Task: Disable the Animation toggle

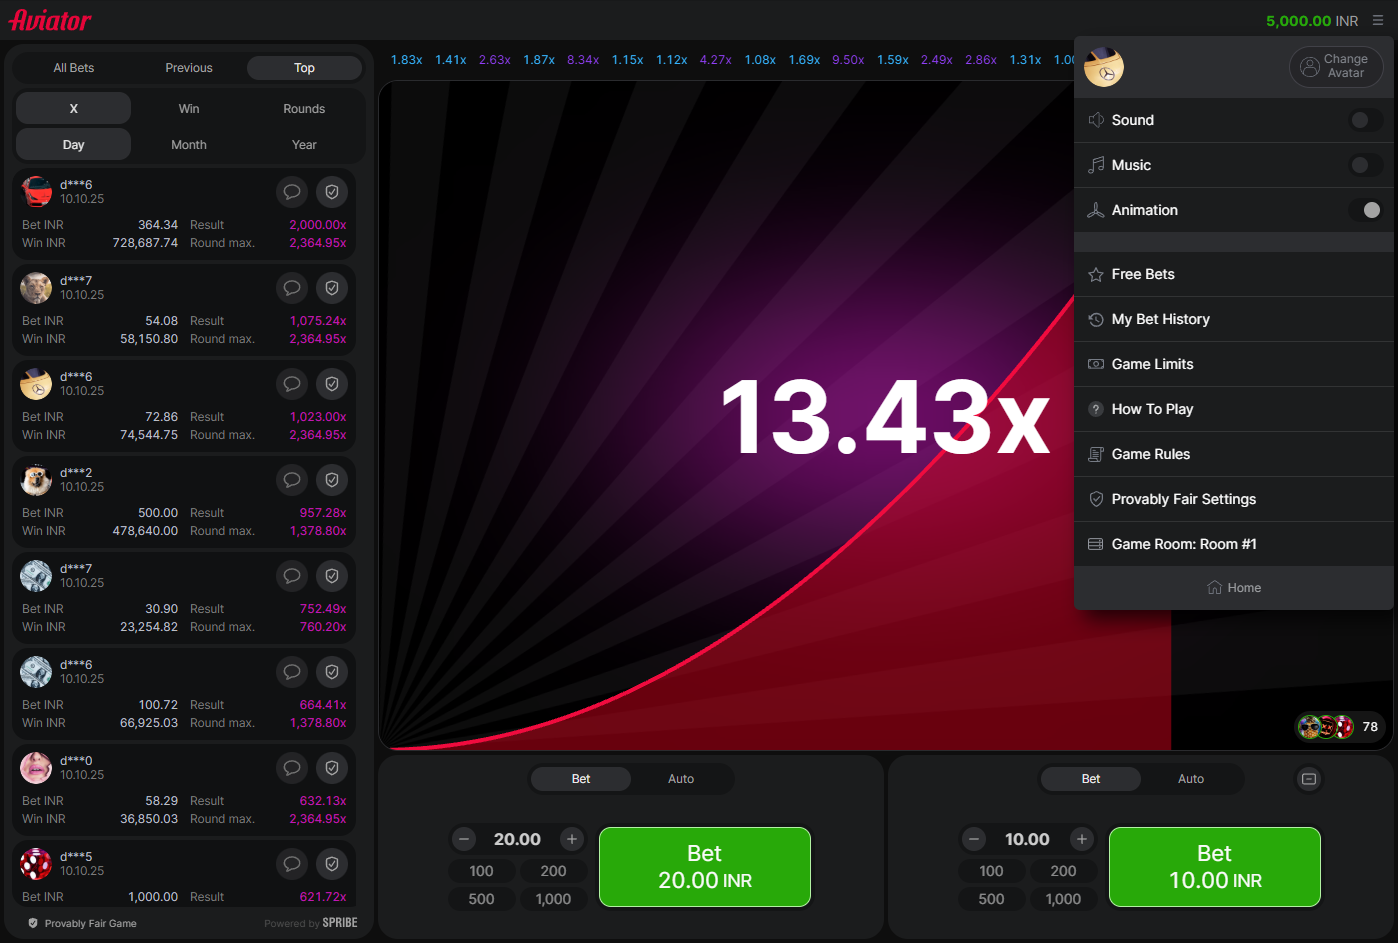Action: 1365,210
